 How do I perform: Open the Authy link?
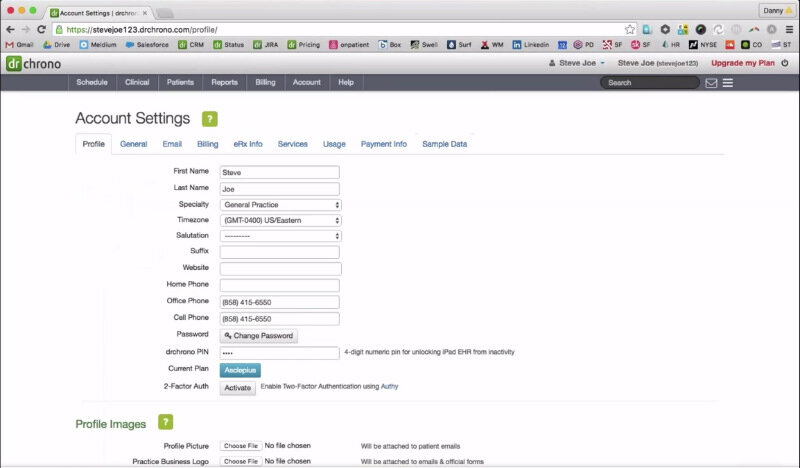389,386
